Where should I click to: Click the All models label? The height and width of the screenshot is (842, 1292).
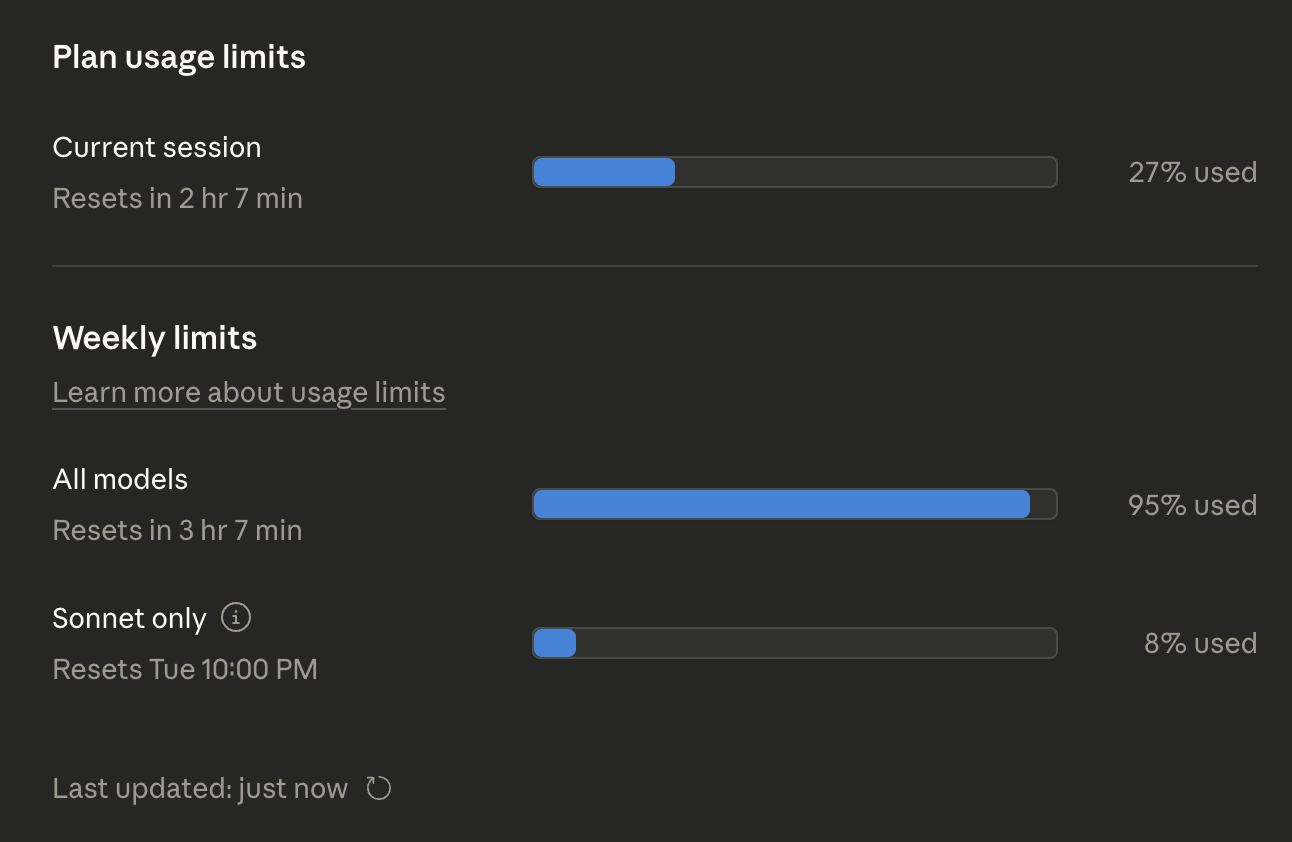[x=120, y=479]
